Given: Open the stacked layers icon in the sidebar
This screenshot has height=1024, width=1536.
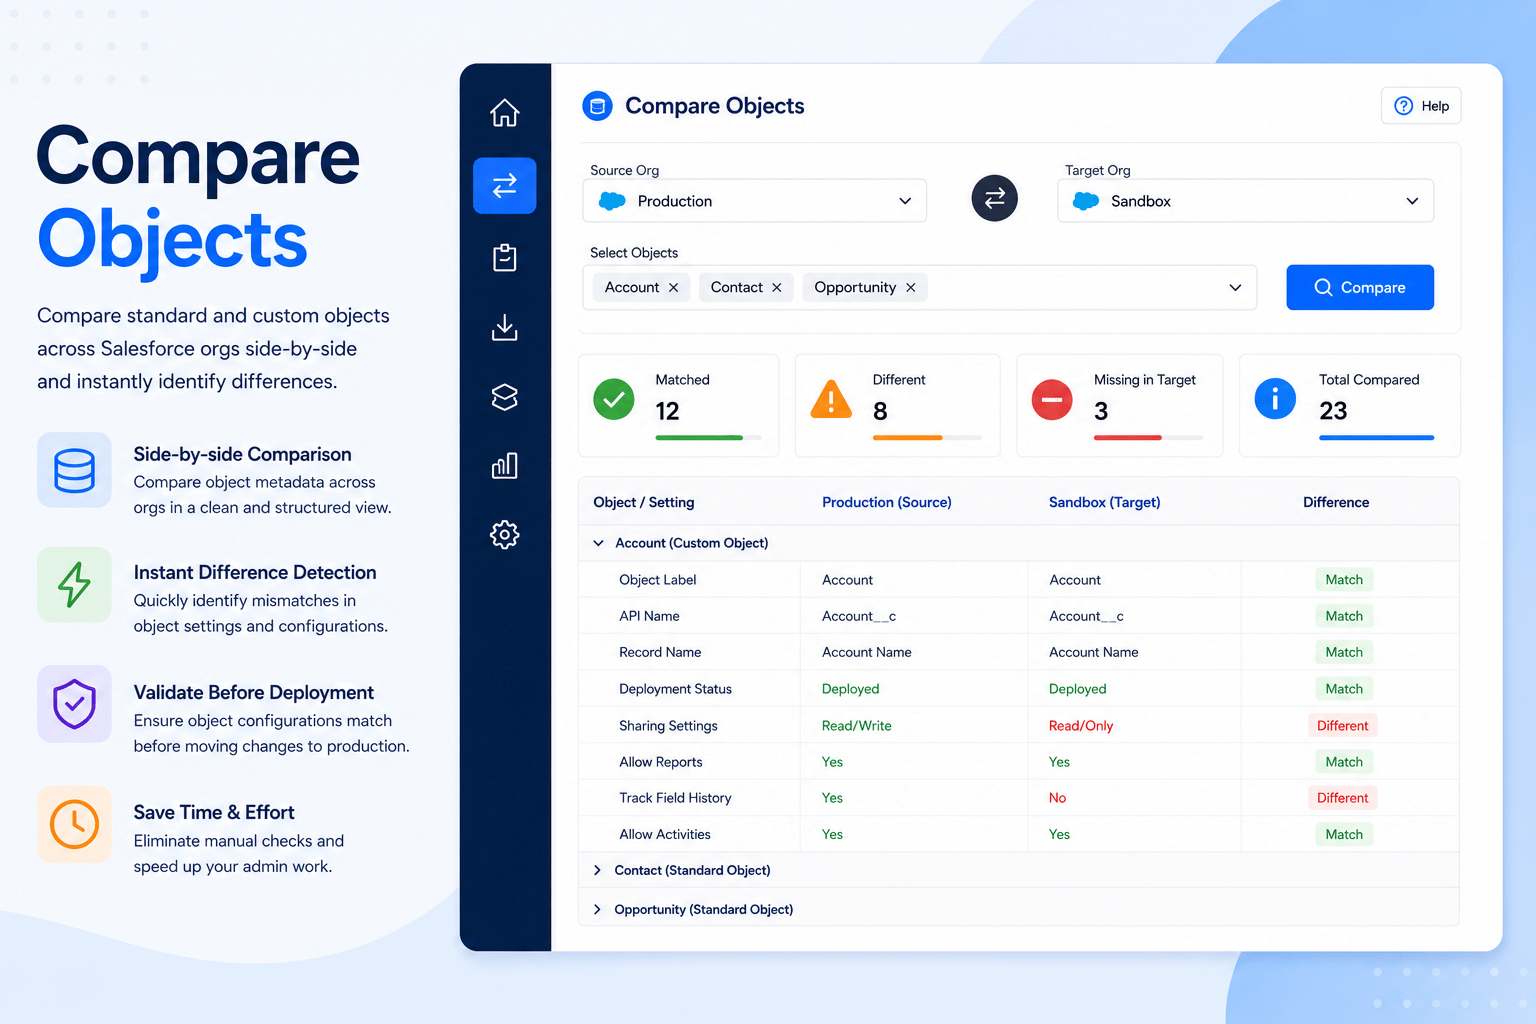Looking at the screenshot, I should tap(504, 397).
